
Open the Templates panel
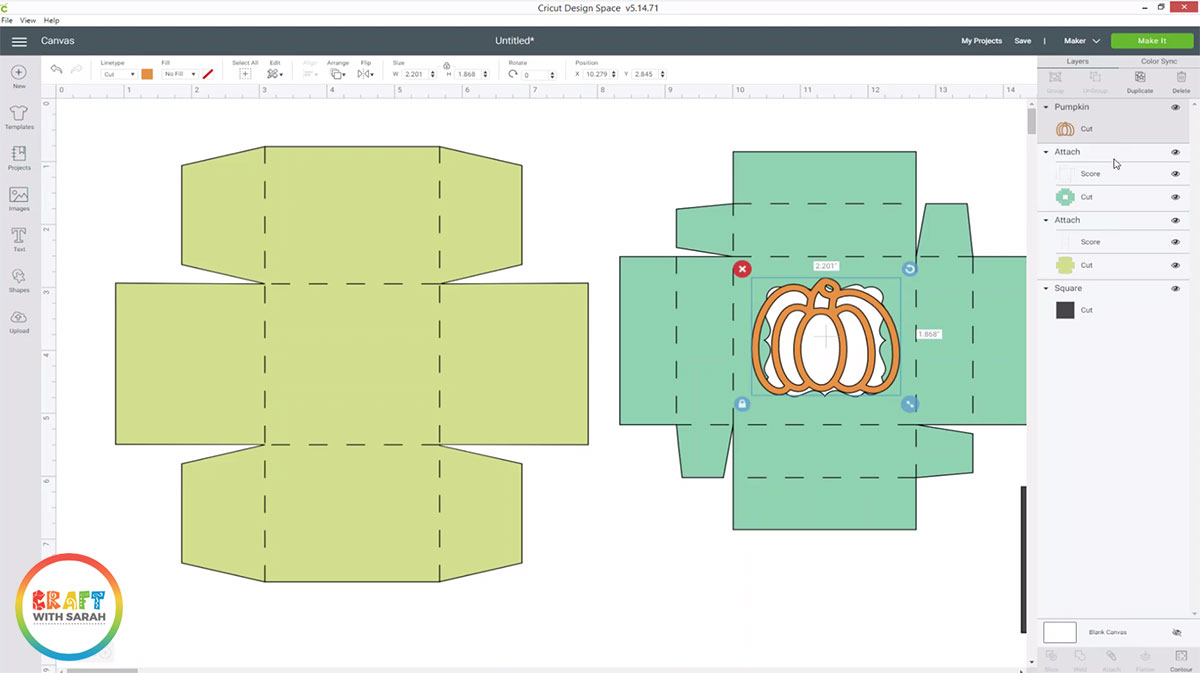point(19,117)
